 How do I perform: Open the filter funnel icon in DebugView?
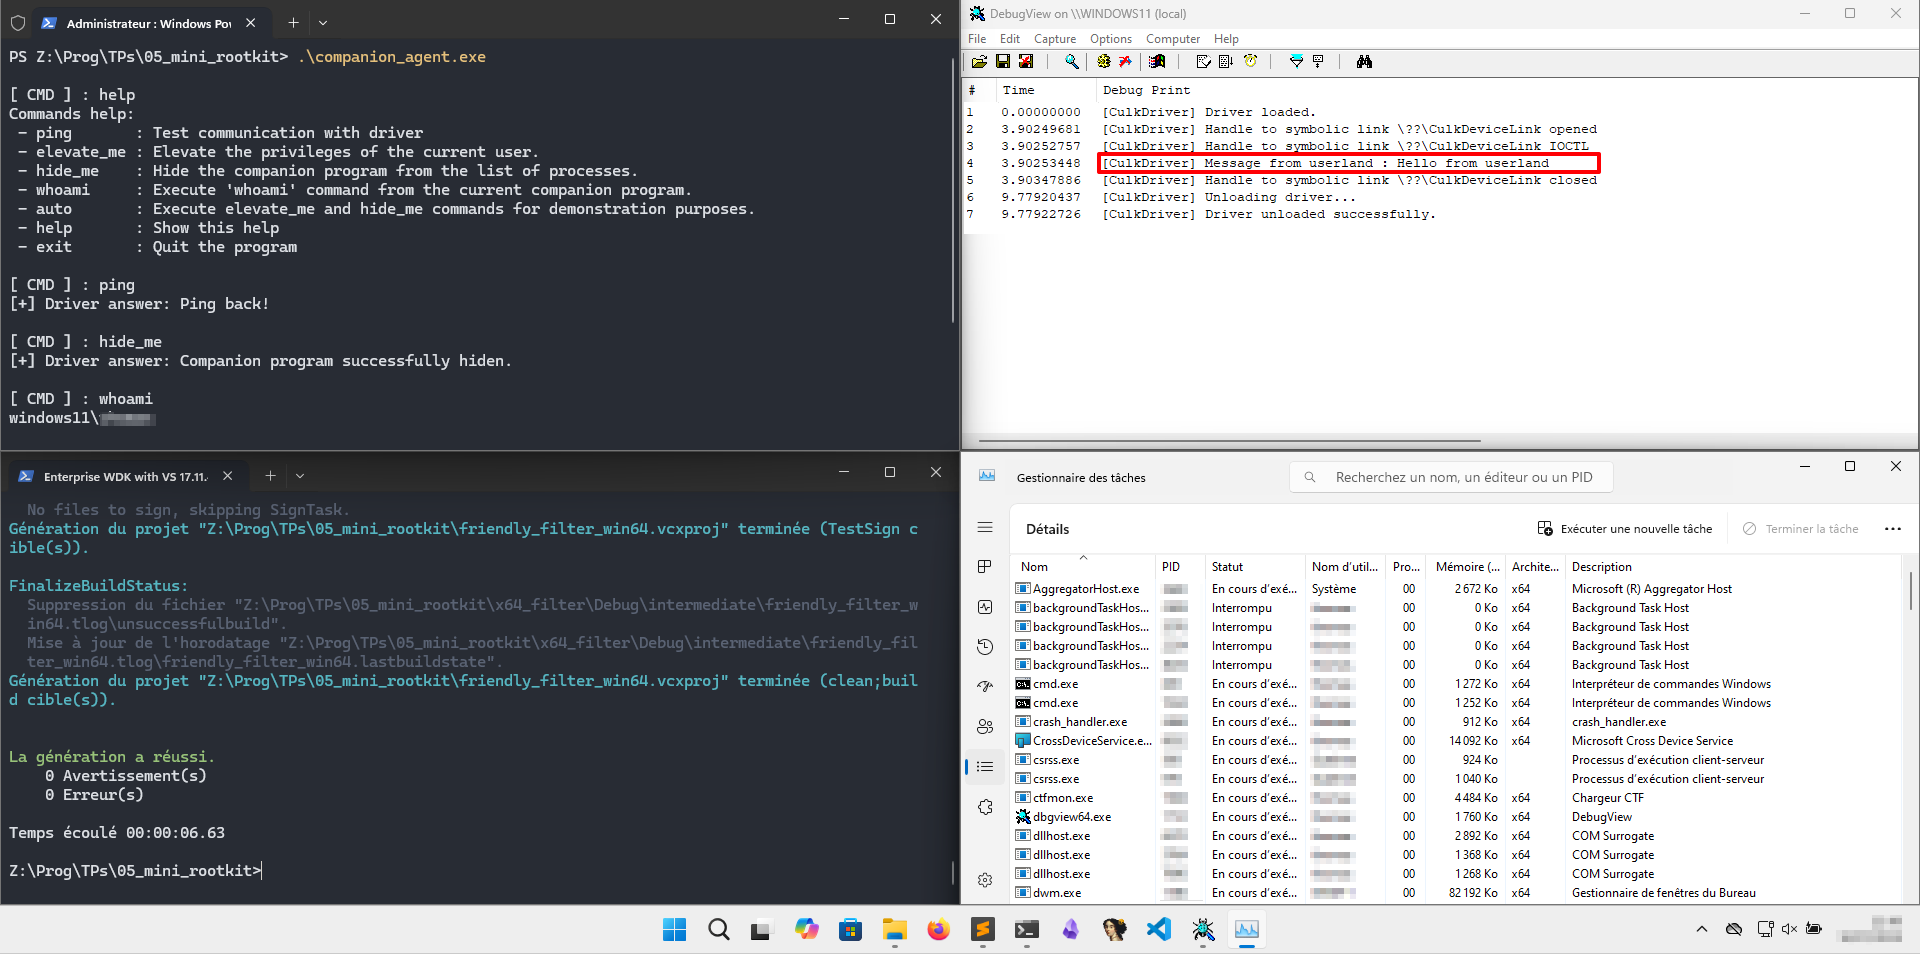coord(1294,61)
